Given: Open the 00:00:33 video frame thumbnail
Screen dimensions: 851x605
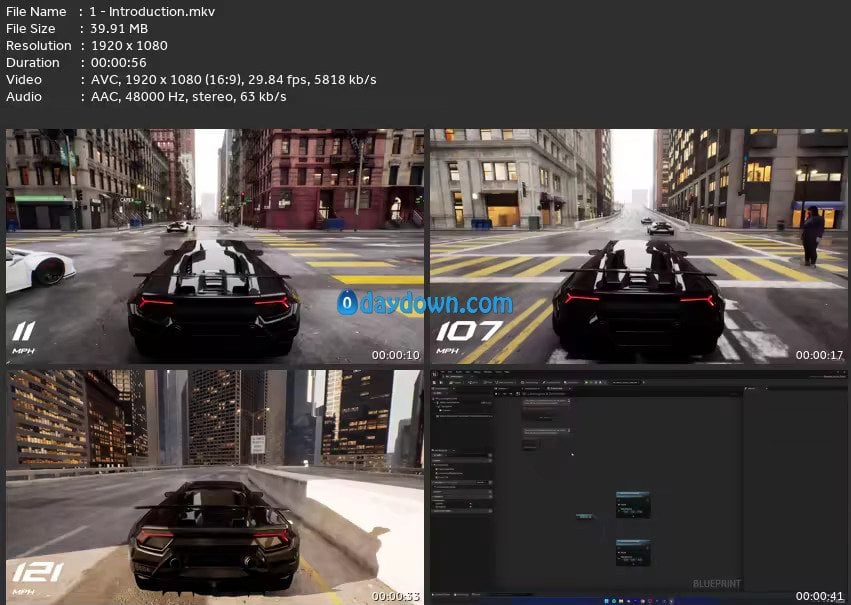Looking at the screenshot, I should coord(215,487).
